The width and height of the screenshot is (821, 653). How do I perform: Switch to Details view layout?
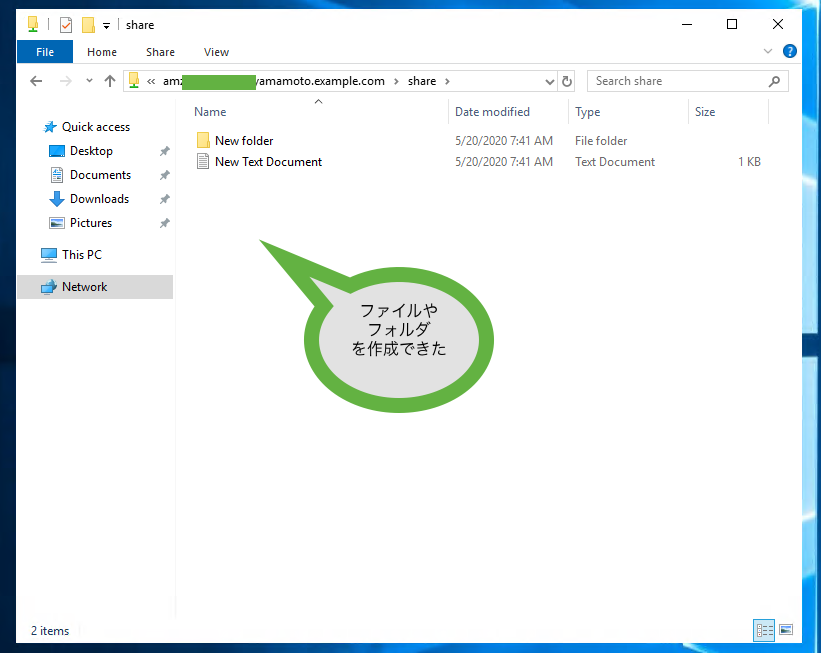(765, 630)
